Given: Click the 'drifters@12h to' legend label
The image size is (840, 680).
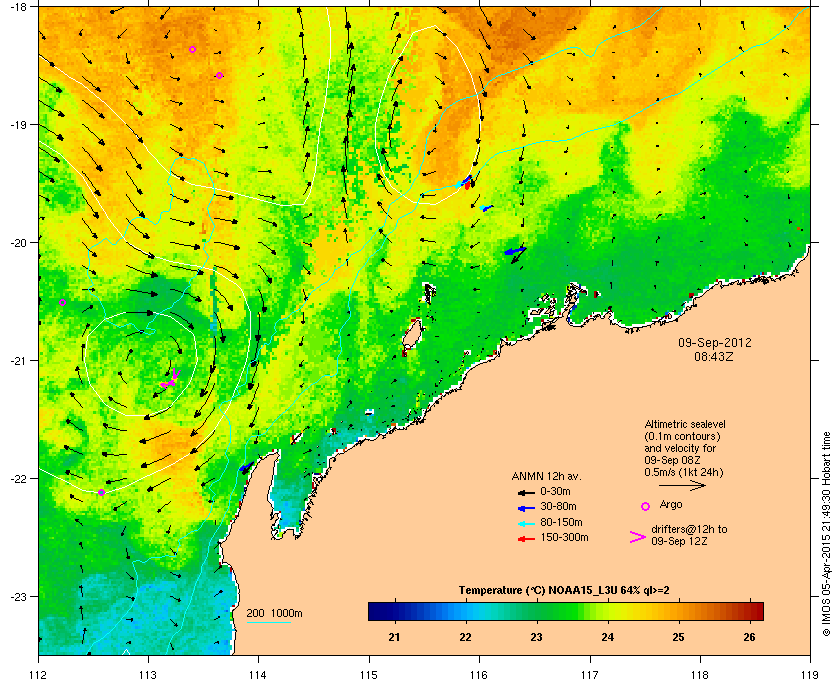Looking at the screenshot, I should [689, 529].
